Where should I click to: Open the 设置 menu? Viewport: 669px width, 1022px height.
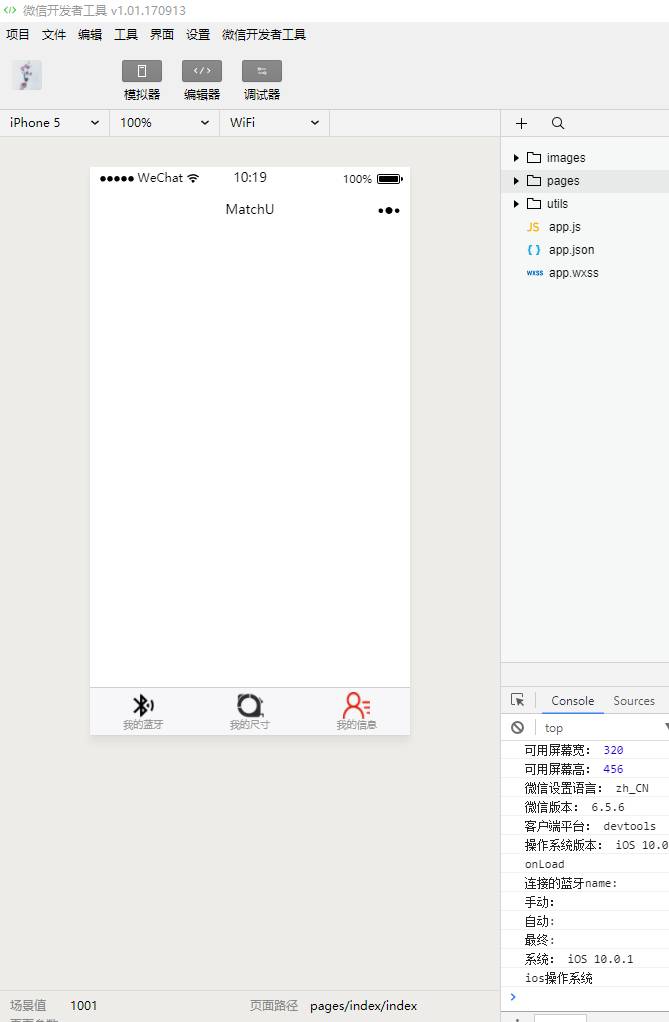point(198,35)
